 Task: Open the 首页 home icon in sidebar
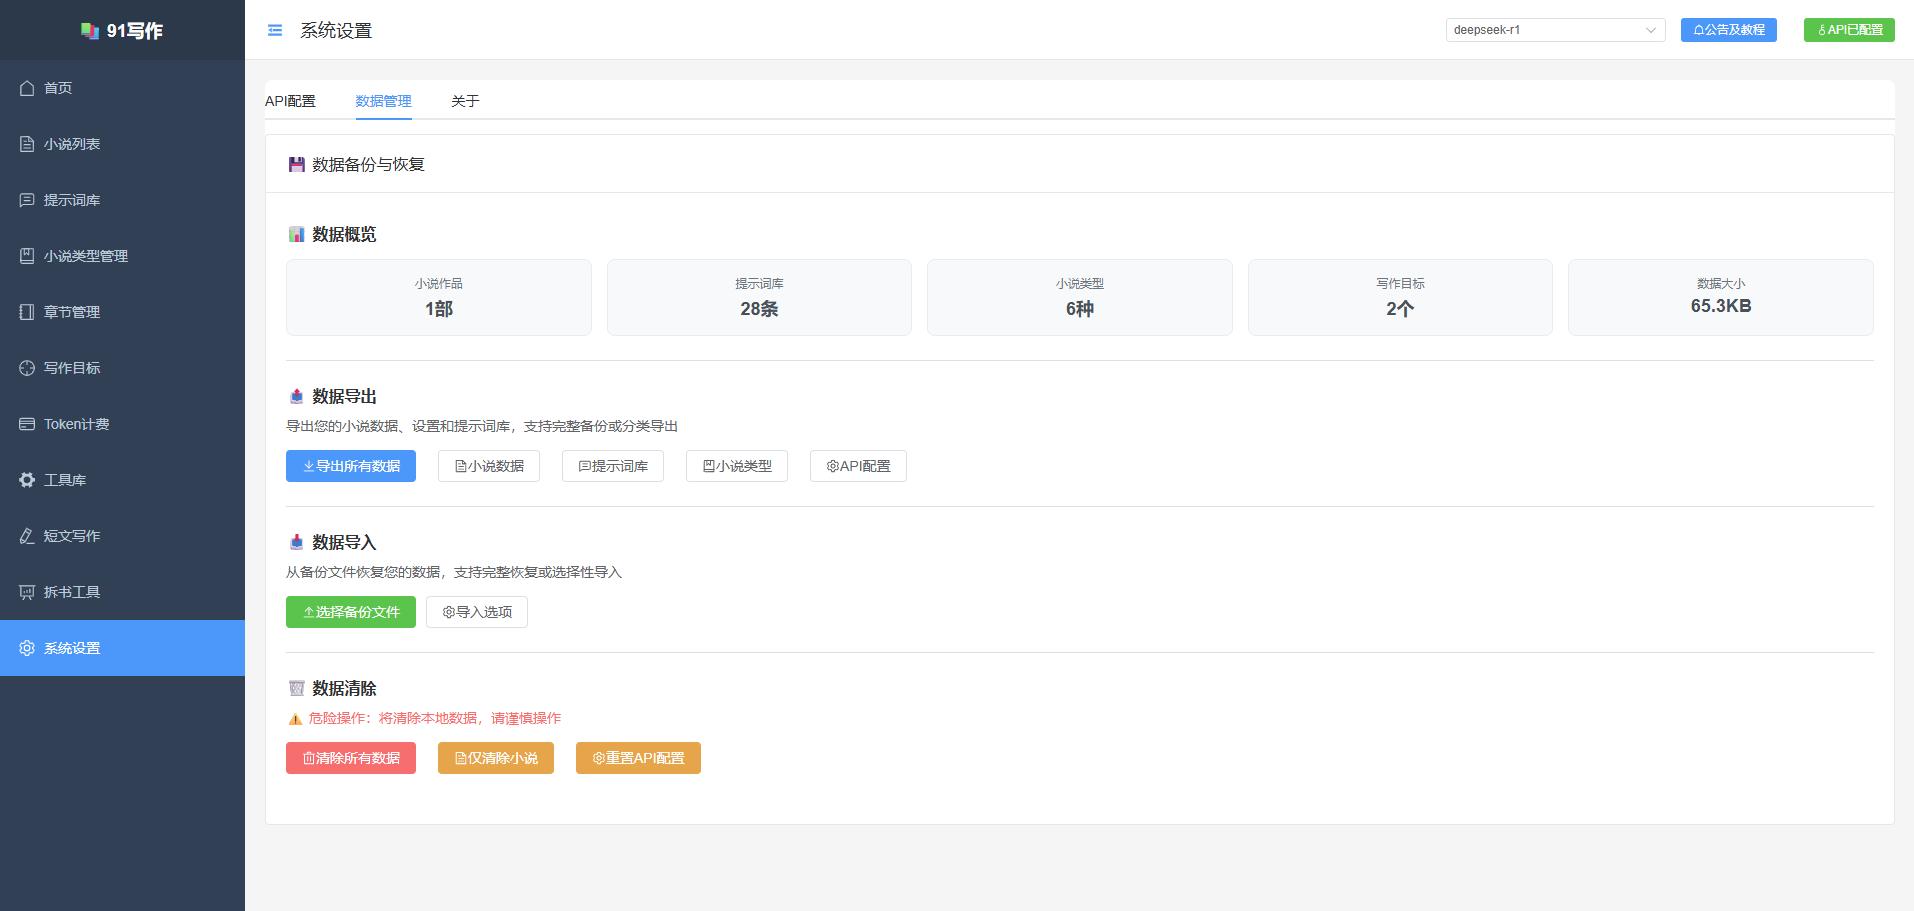[x=27, y=88]
